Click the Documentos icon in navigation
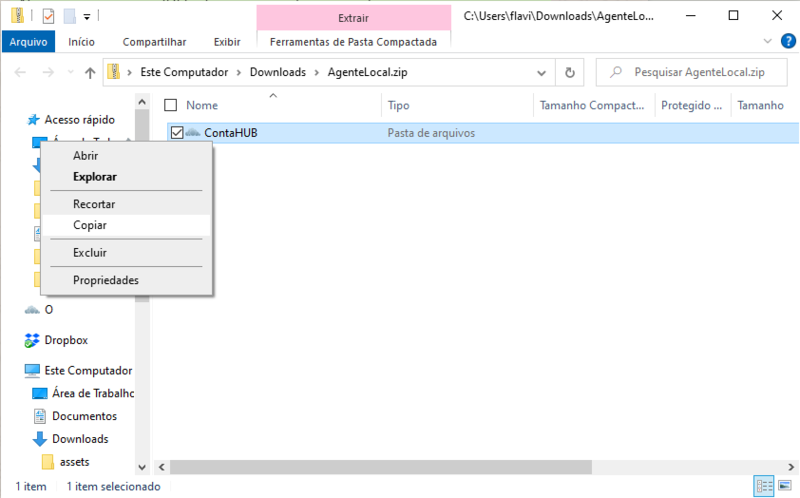This screenshot has height=498, width=800. (40, 416)
